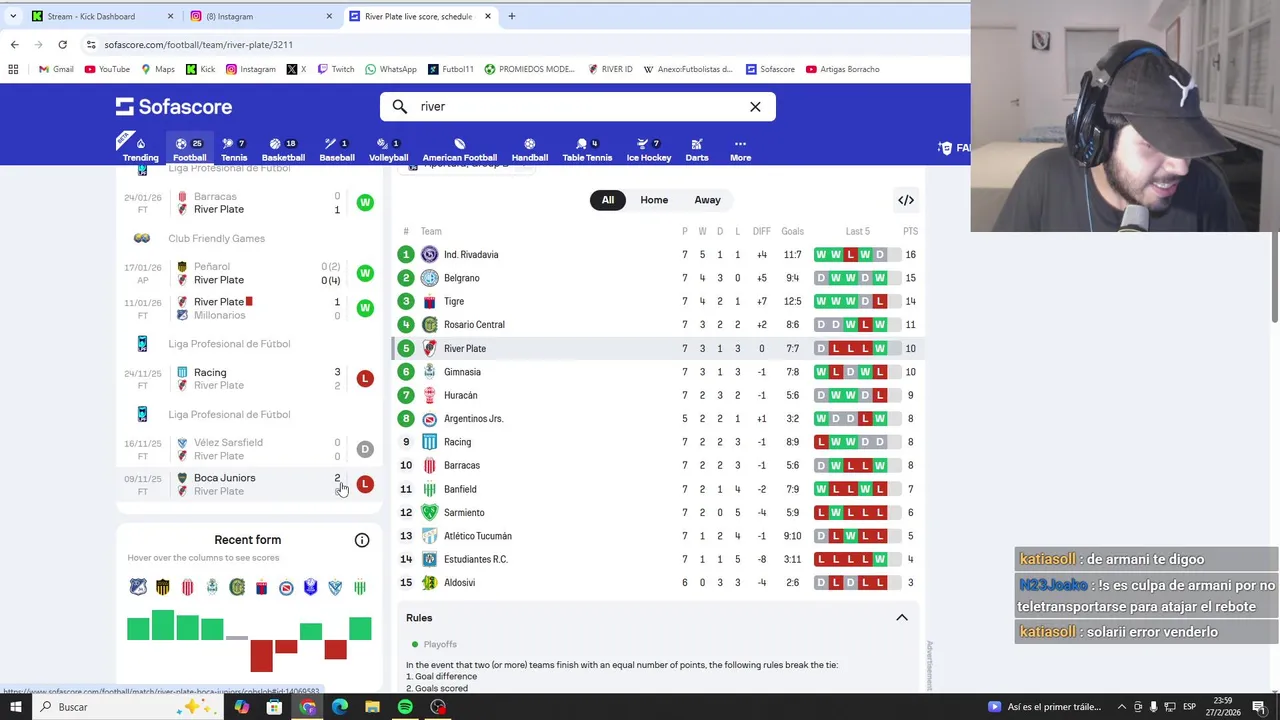Select the Home standings filter
Viewport: 1280px width, 720px height.
tap(654, 200)
